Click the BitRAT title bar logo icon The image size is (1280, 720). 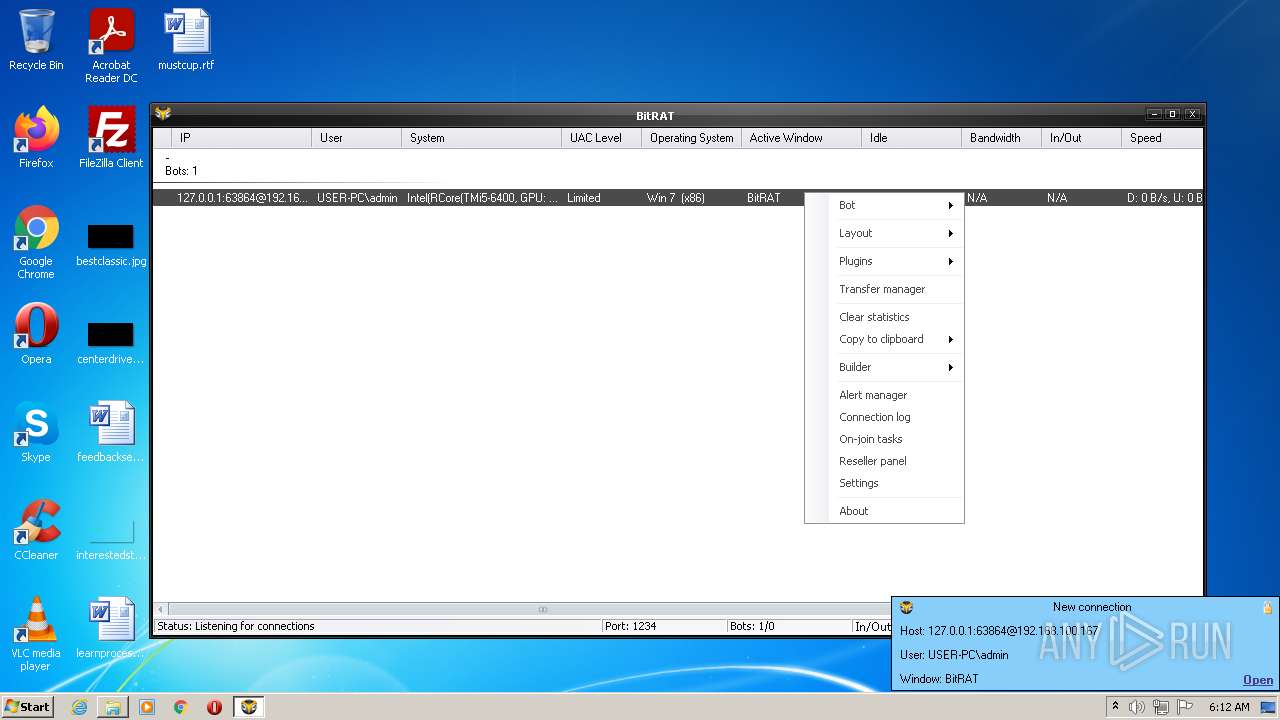point(163,114)
